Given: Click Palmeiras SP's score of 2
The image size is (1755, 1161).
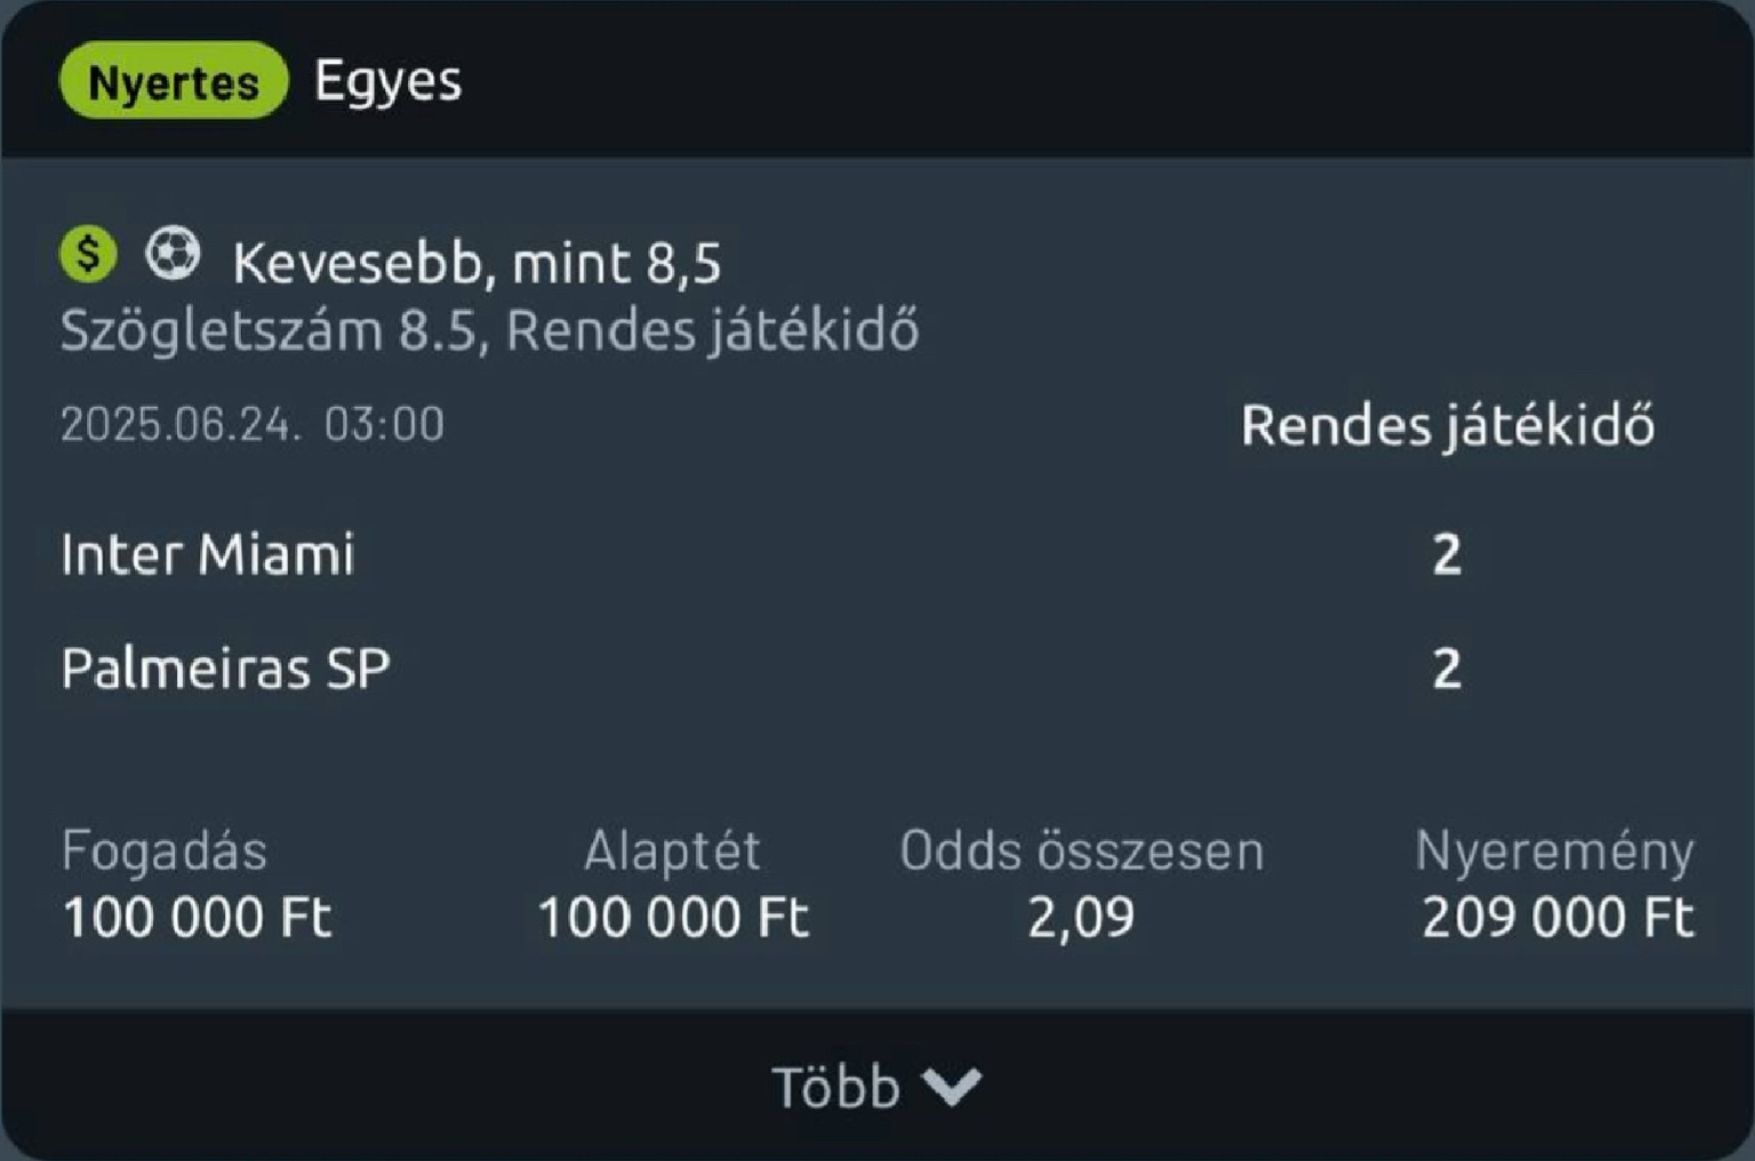Looking at the screenshot, I should click(x=1447, y=668).
